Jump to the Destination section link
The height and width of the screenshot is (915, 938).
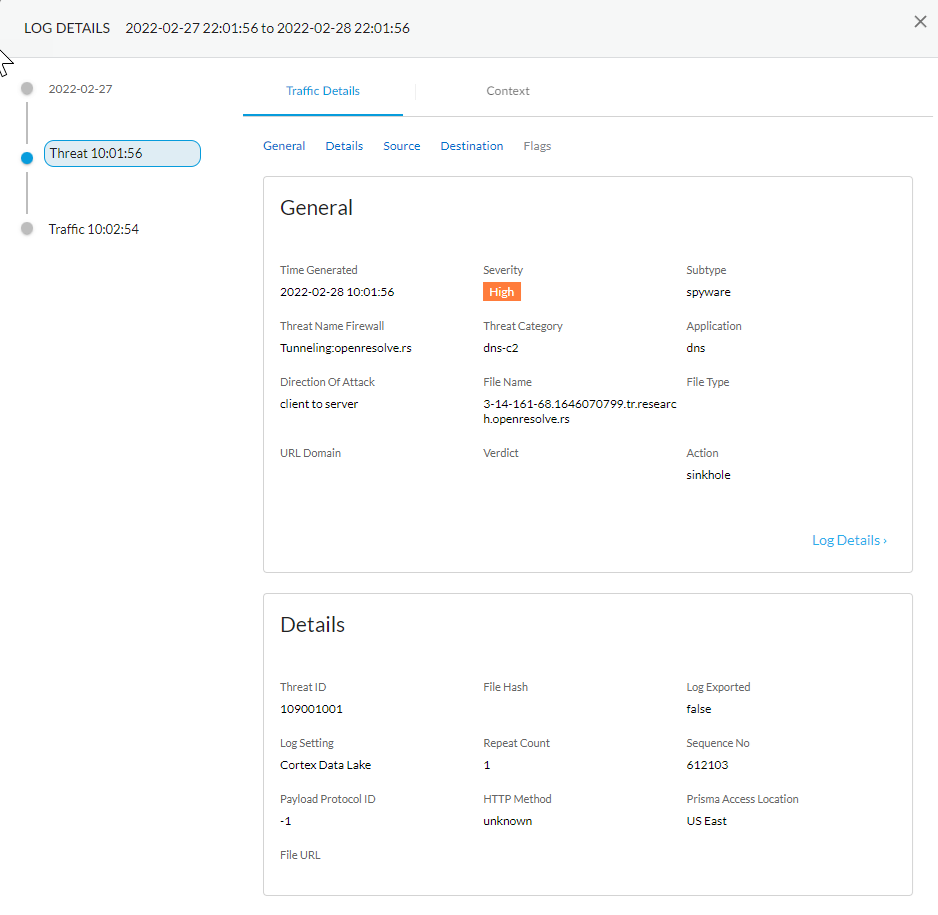pyautogui.click(x=471, y=146)
